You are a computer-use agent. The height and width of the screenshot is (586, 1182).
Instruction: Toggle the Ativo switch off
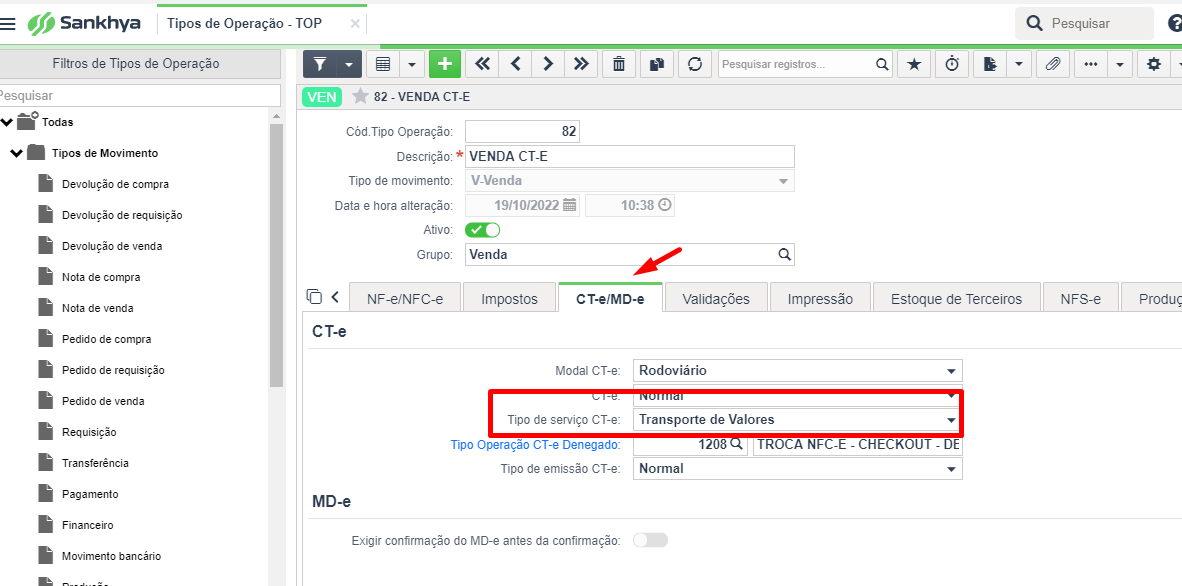483,230
